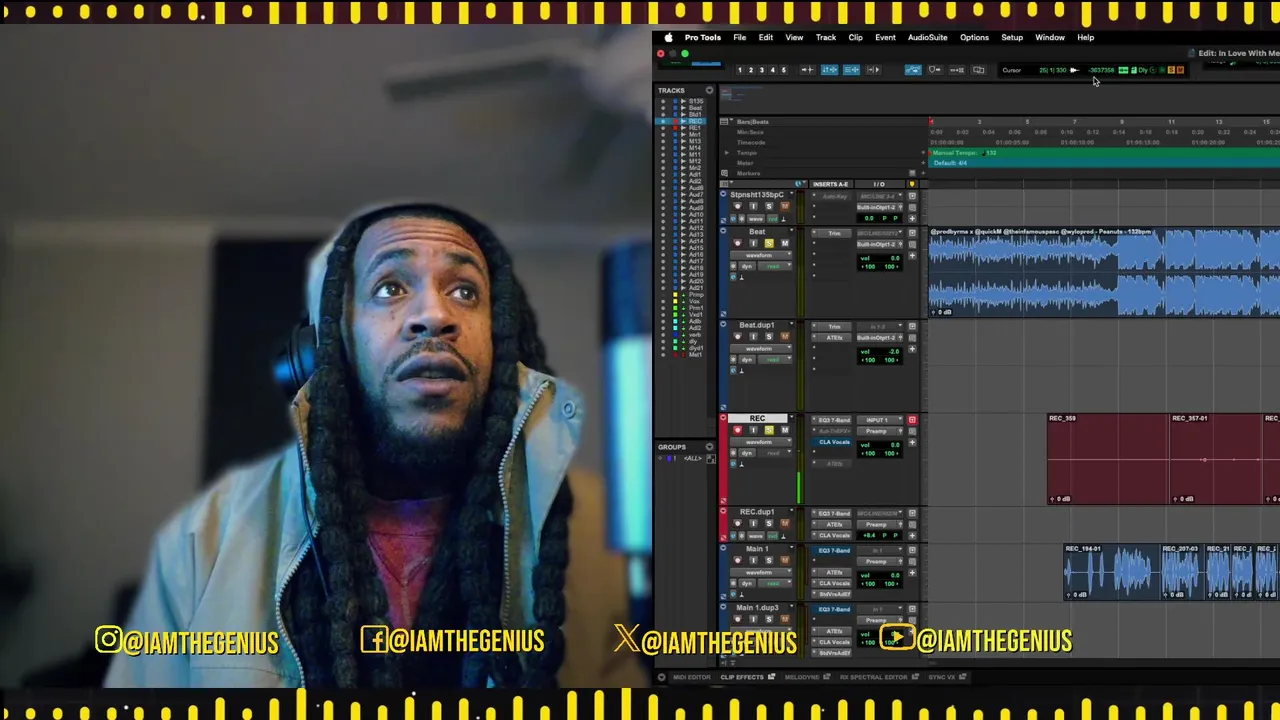Viewport: 1280px width, 720px height.
Task: Toggle Link Timeline and Edit Selection icon
Action: 830,70
